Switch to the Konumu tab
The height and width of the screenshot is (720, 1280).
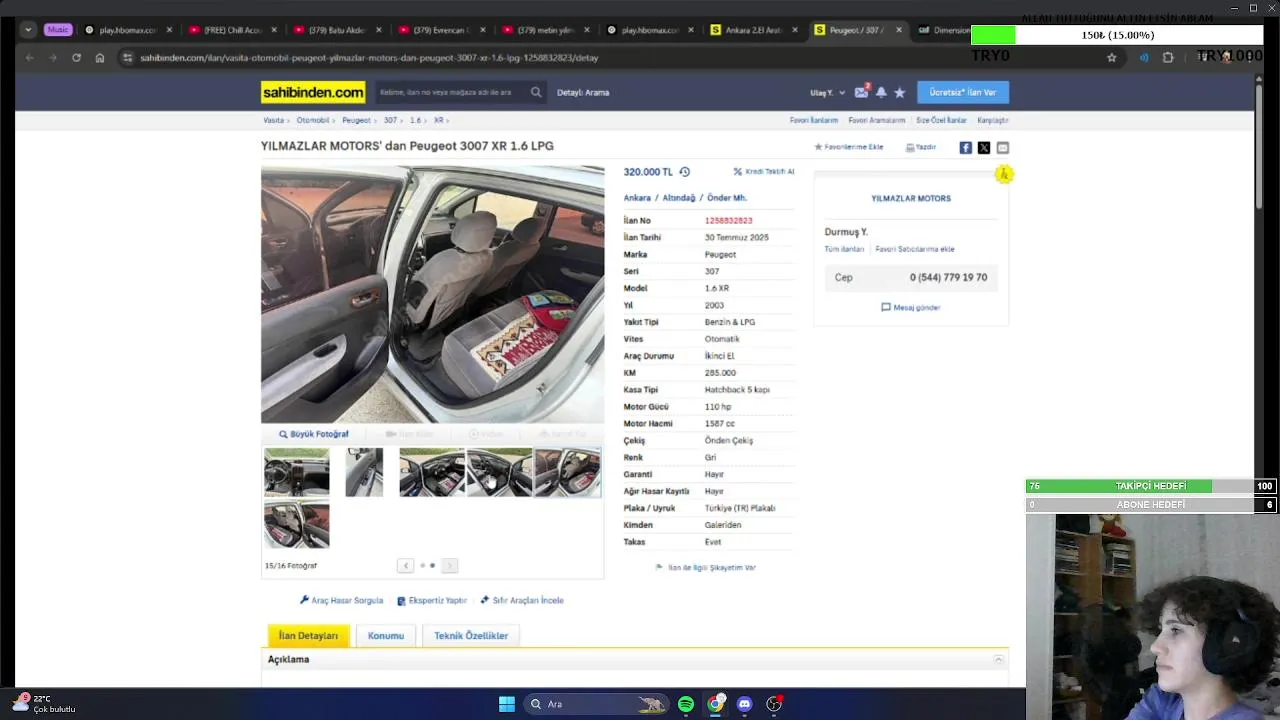386,636
